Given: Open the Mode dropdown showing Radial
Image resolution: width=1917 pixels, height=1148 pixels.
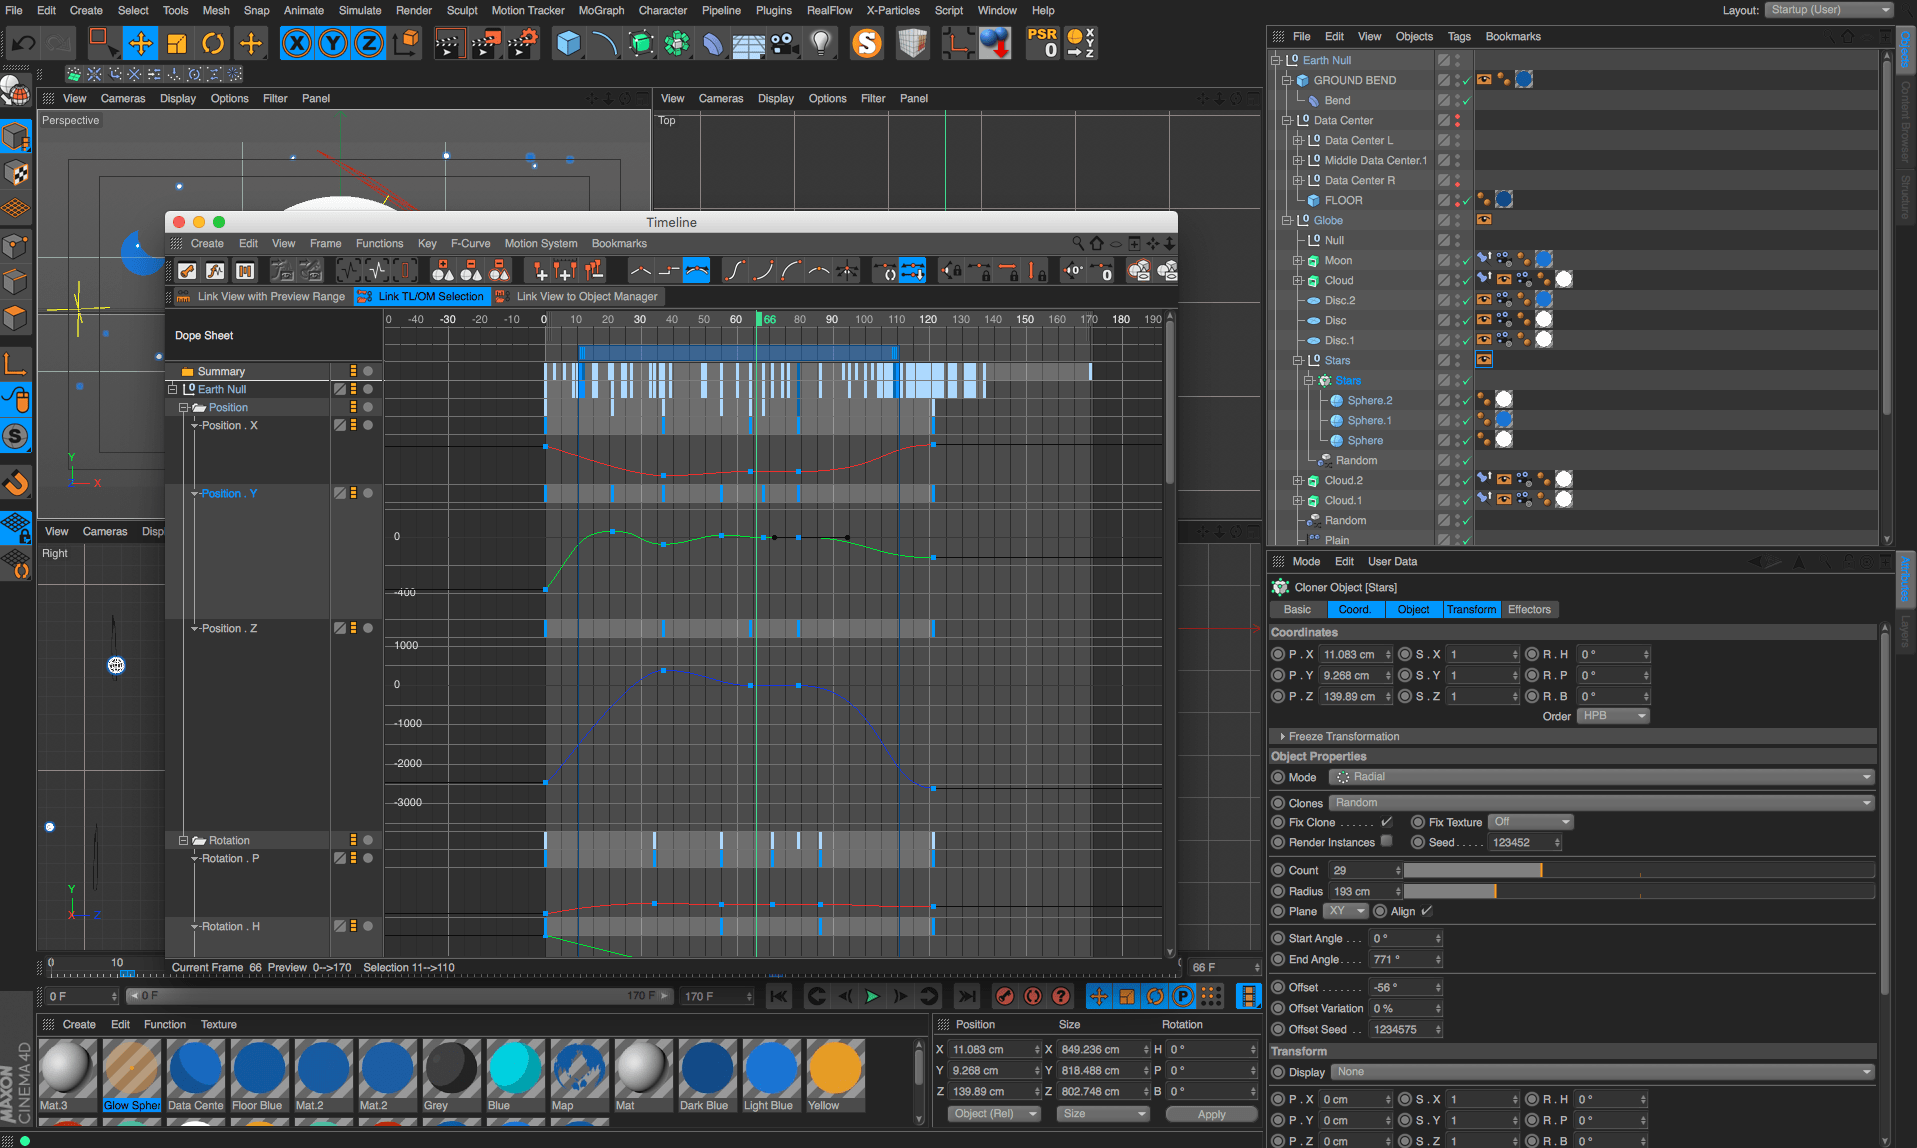Looking at the screenshot, I should [1601, 777].
